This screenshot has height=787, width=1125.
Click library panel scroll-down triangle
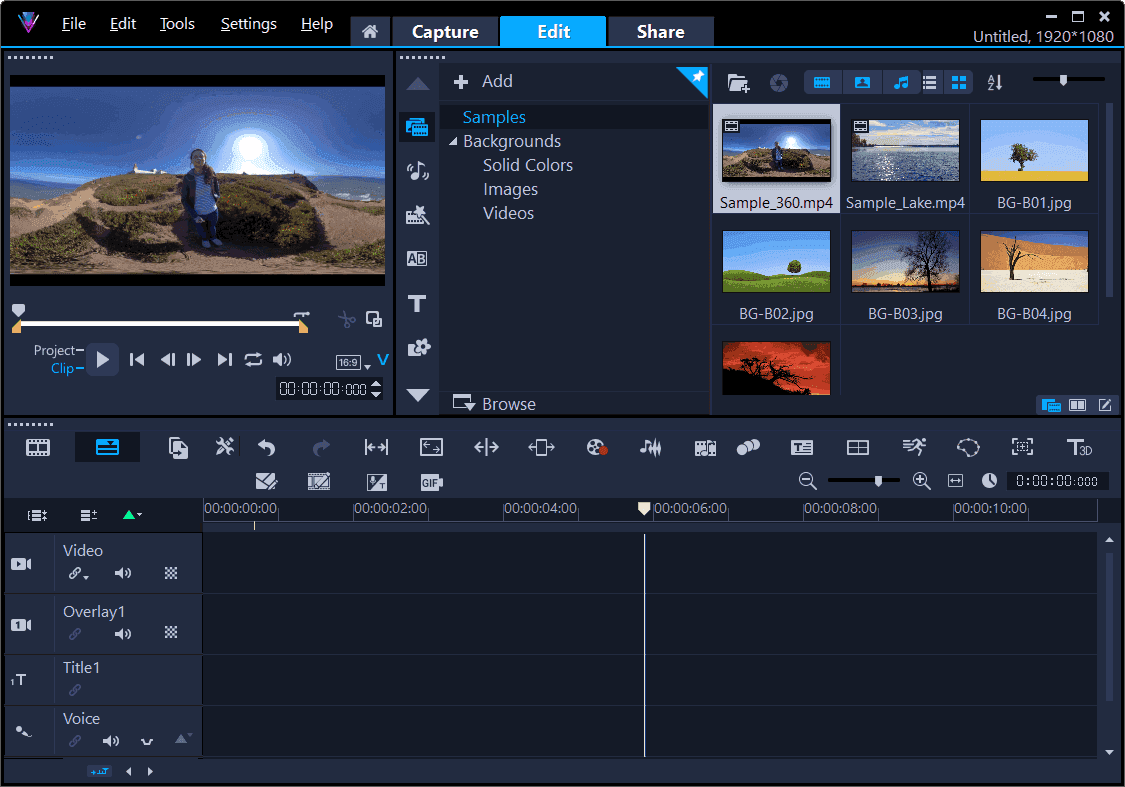pyautogui.click(x=418, y=395)
